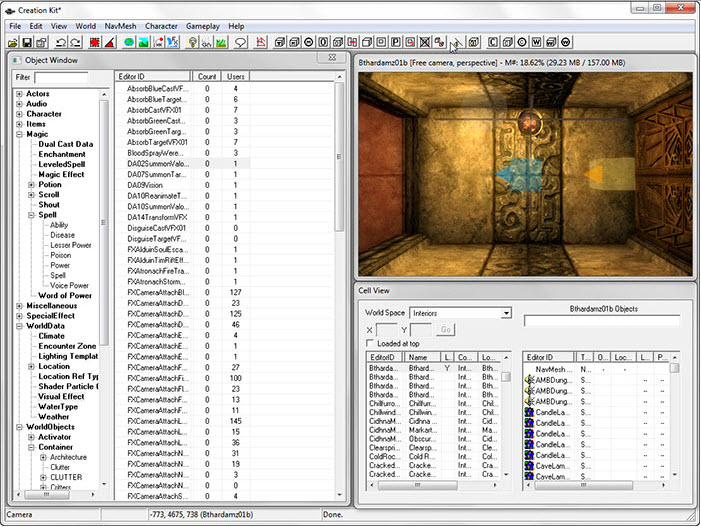Click the boxed letter C toolbar icon
701x527 pixels.
pos(492,42)
